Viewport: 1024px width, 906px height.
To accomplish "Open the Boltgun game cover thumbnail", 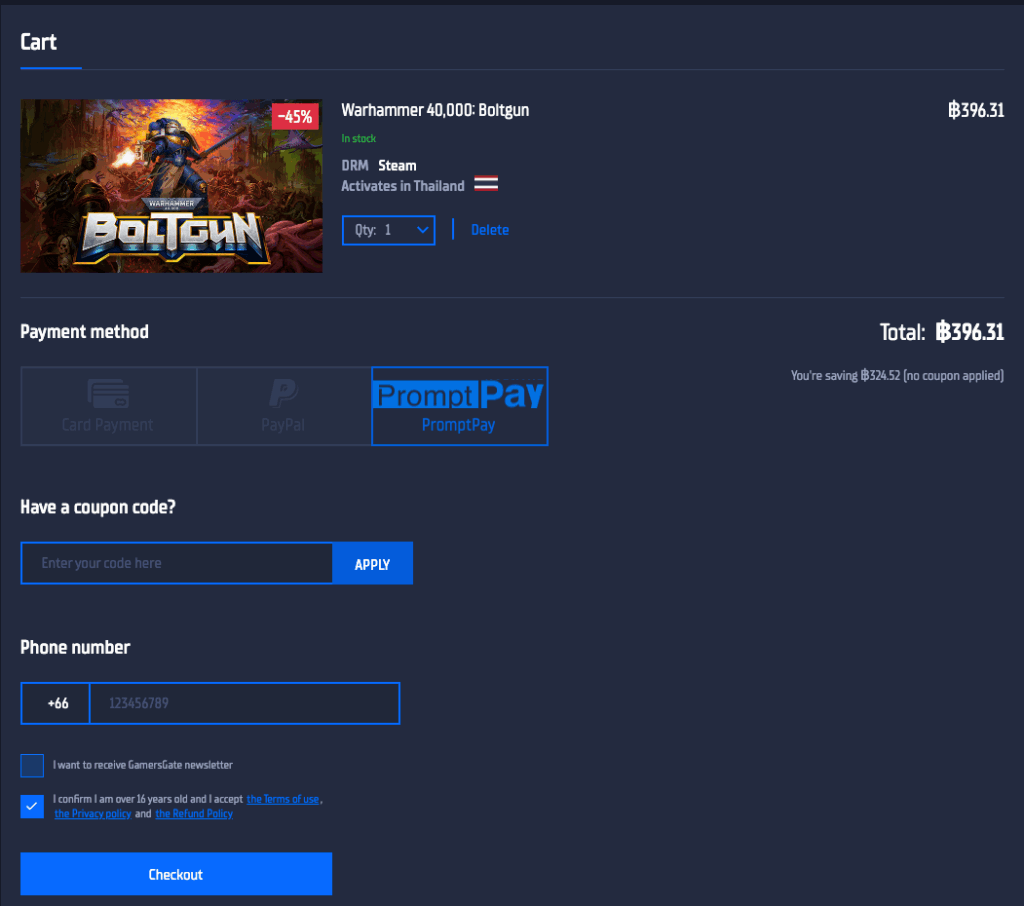I will pos(171,186).
